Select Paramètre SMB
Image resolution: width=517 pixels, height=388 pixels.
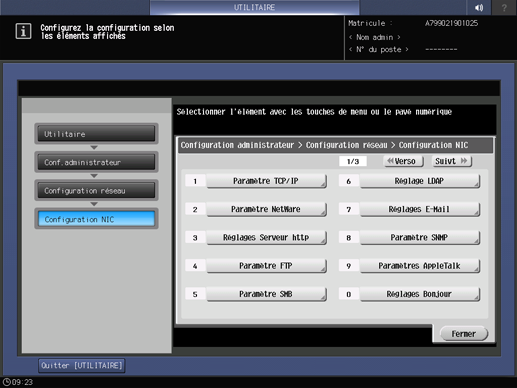266,294
